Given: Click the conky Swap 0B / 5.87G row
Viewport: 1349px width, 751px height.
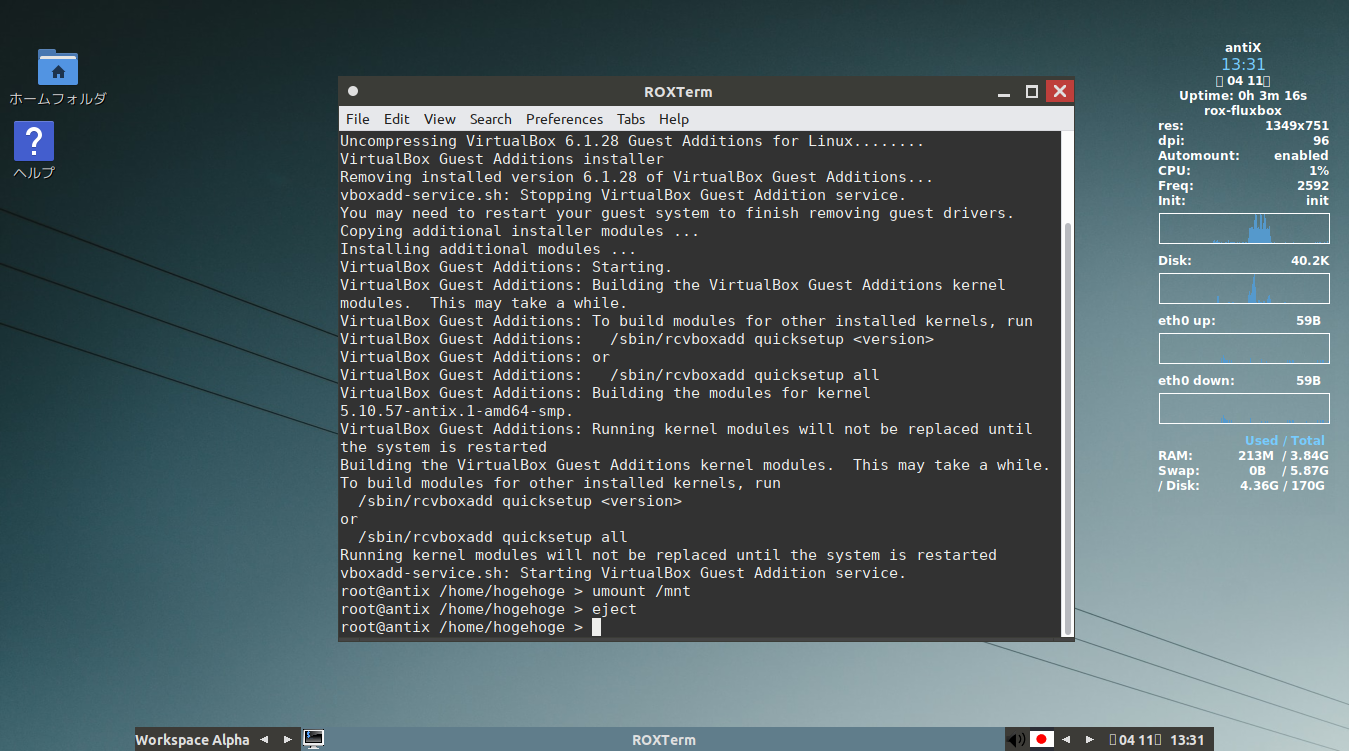Looking at the screenshot, I should tap(1241, 471).
